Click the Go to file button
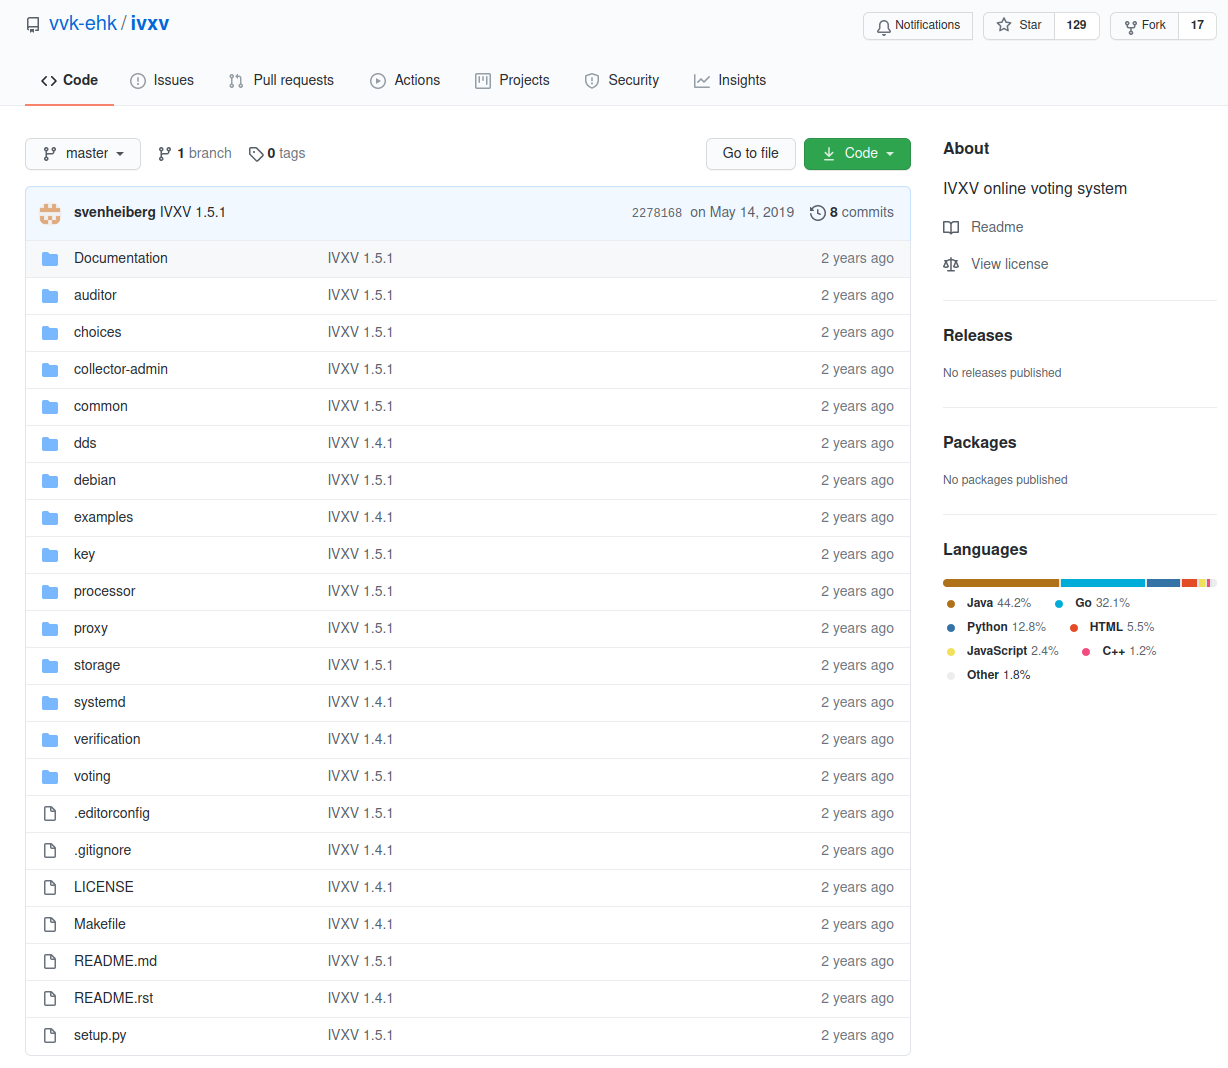The image size is (1228, 1068). [751, 154]
